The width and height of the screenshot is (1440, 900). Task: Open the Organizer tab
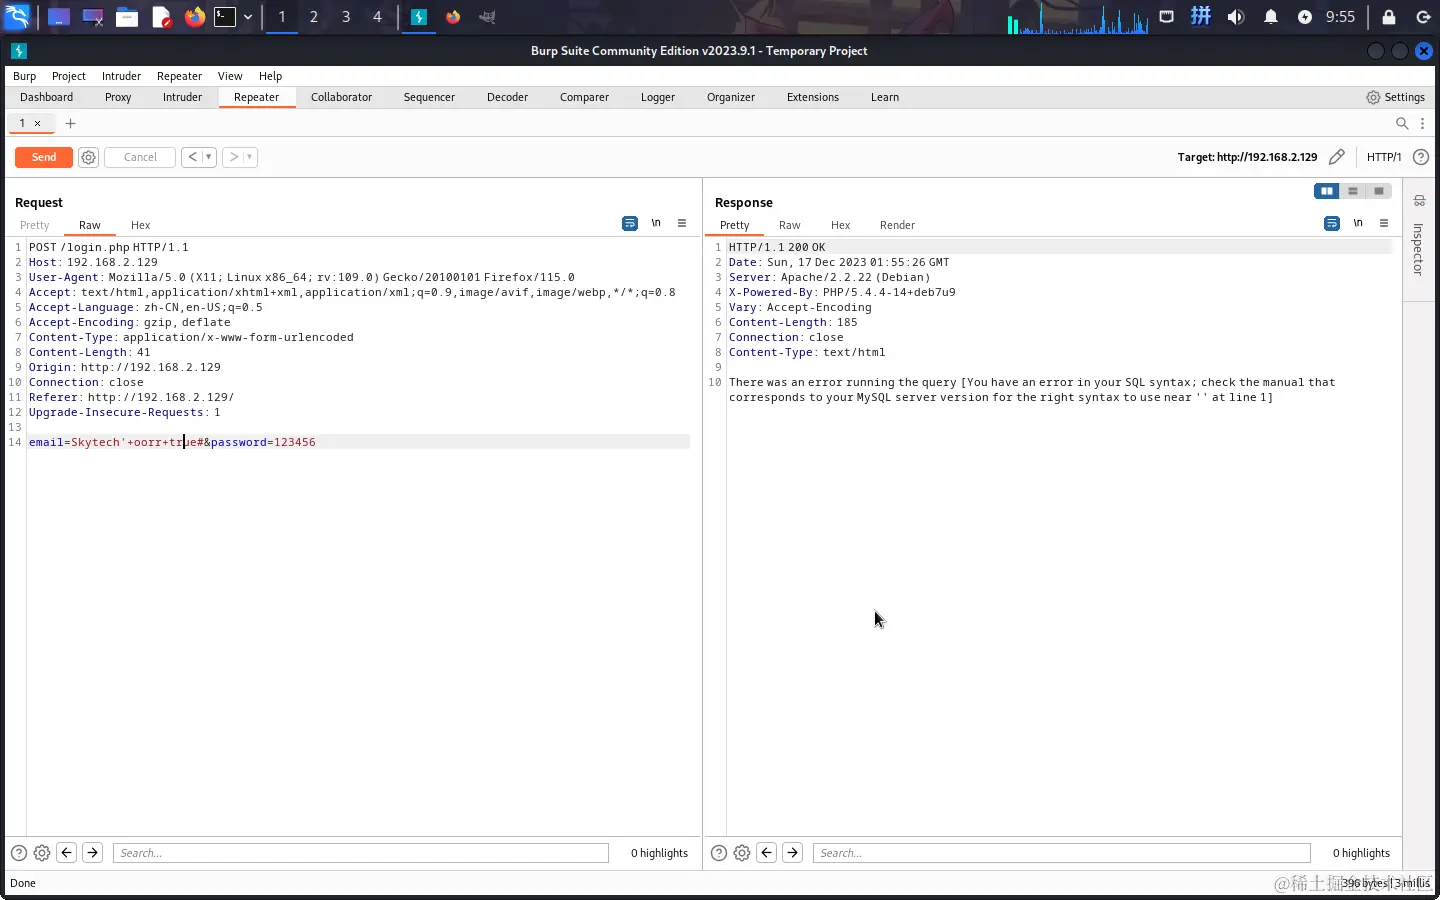731,97
